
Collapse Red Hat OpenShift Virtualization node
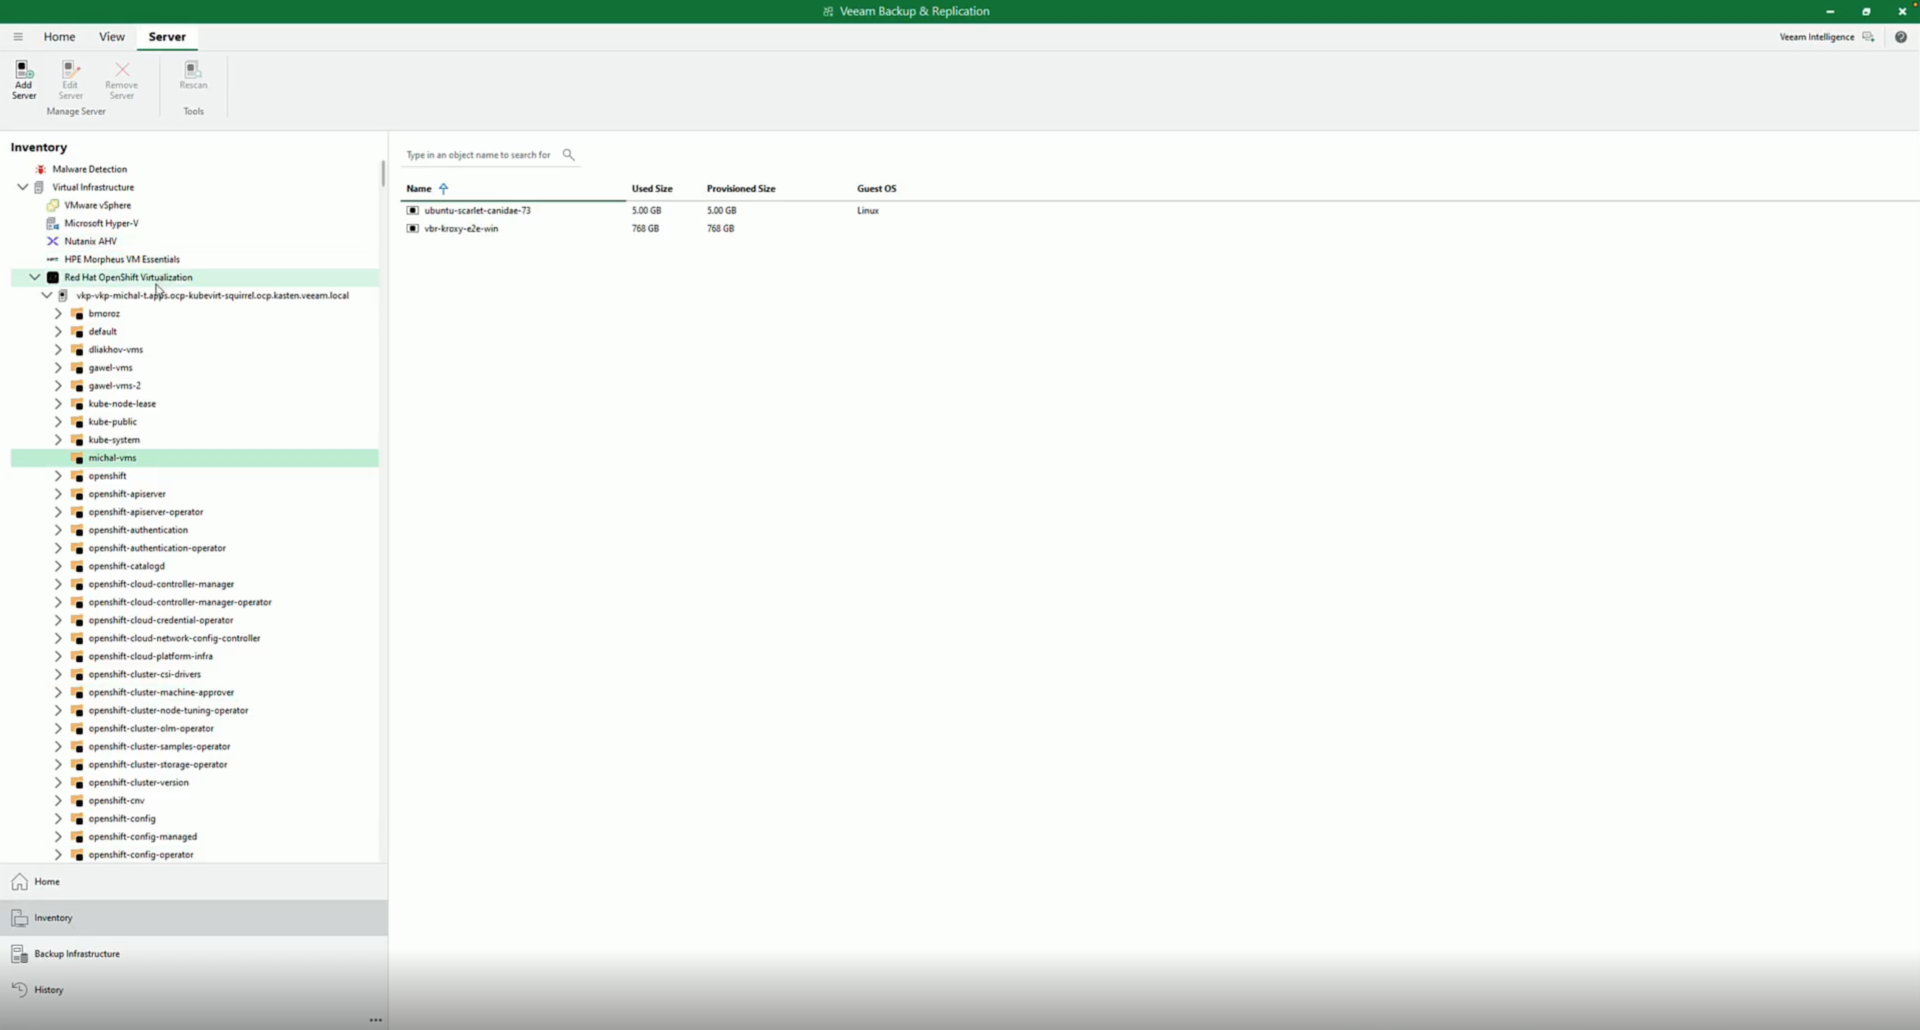point(35,277)
